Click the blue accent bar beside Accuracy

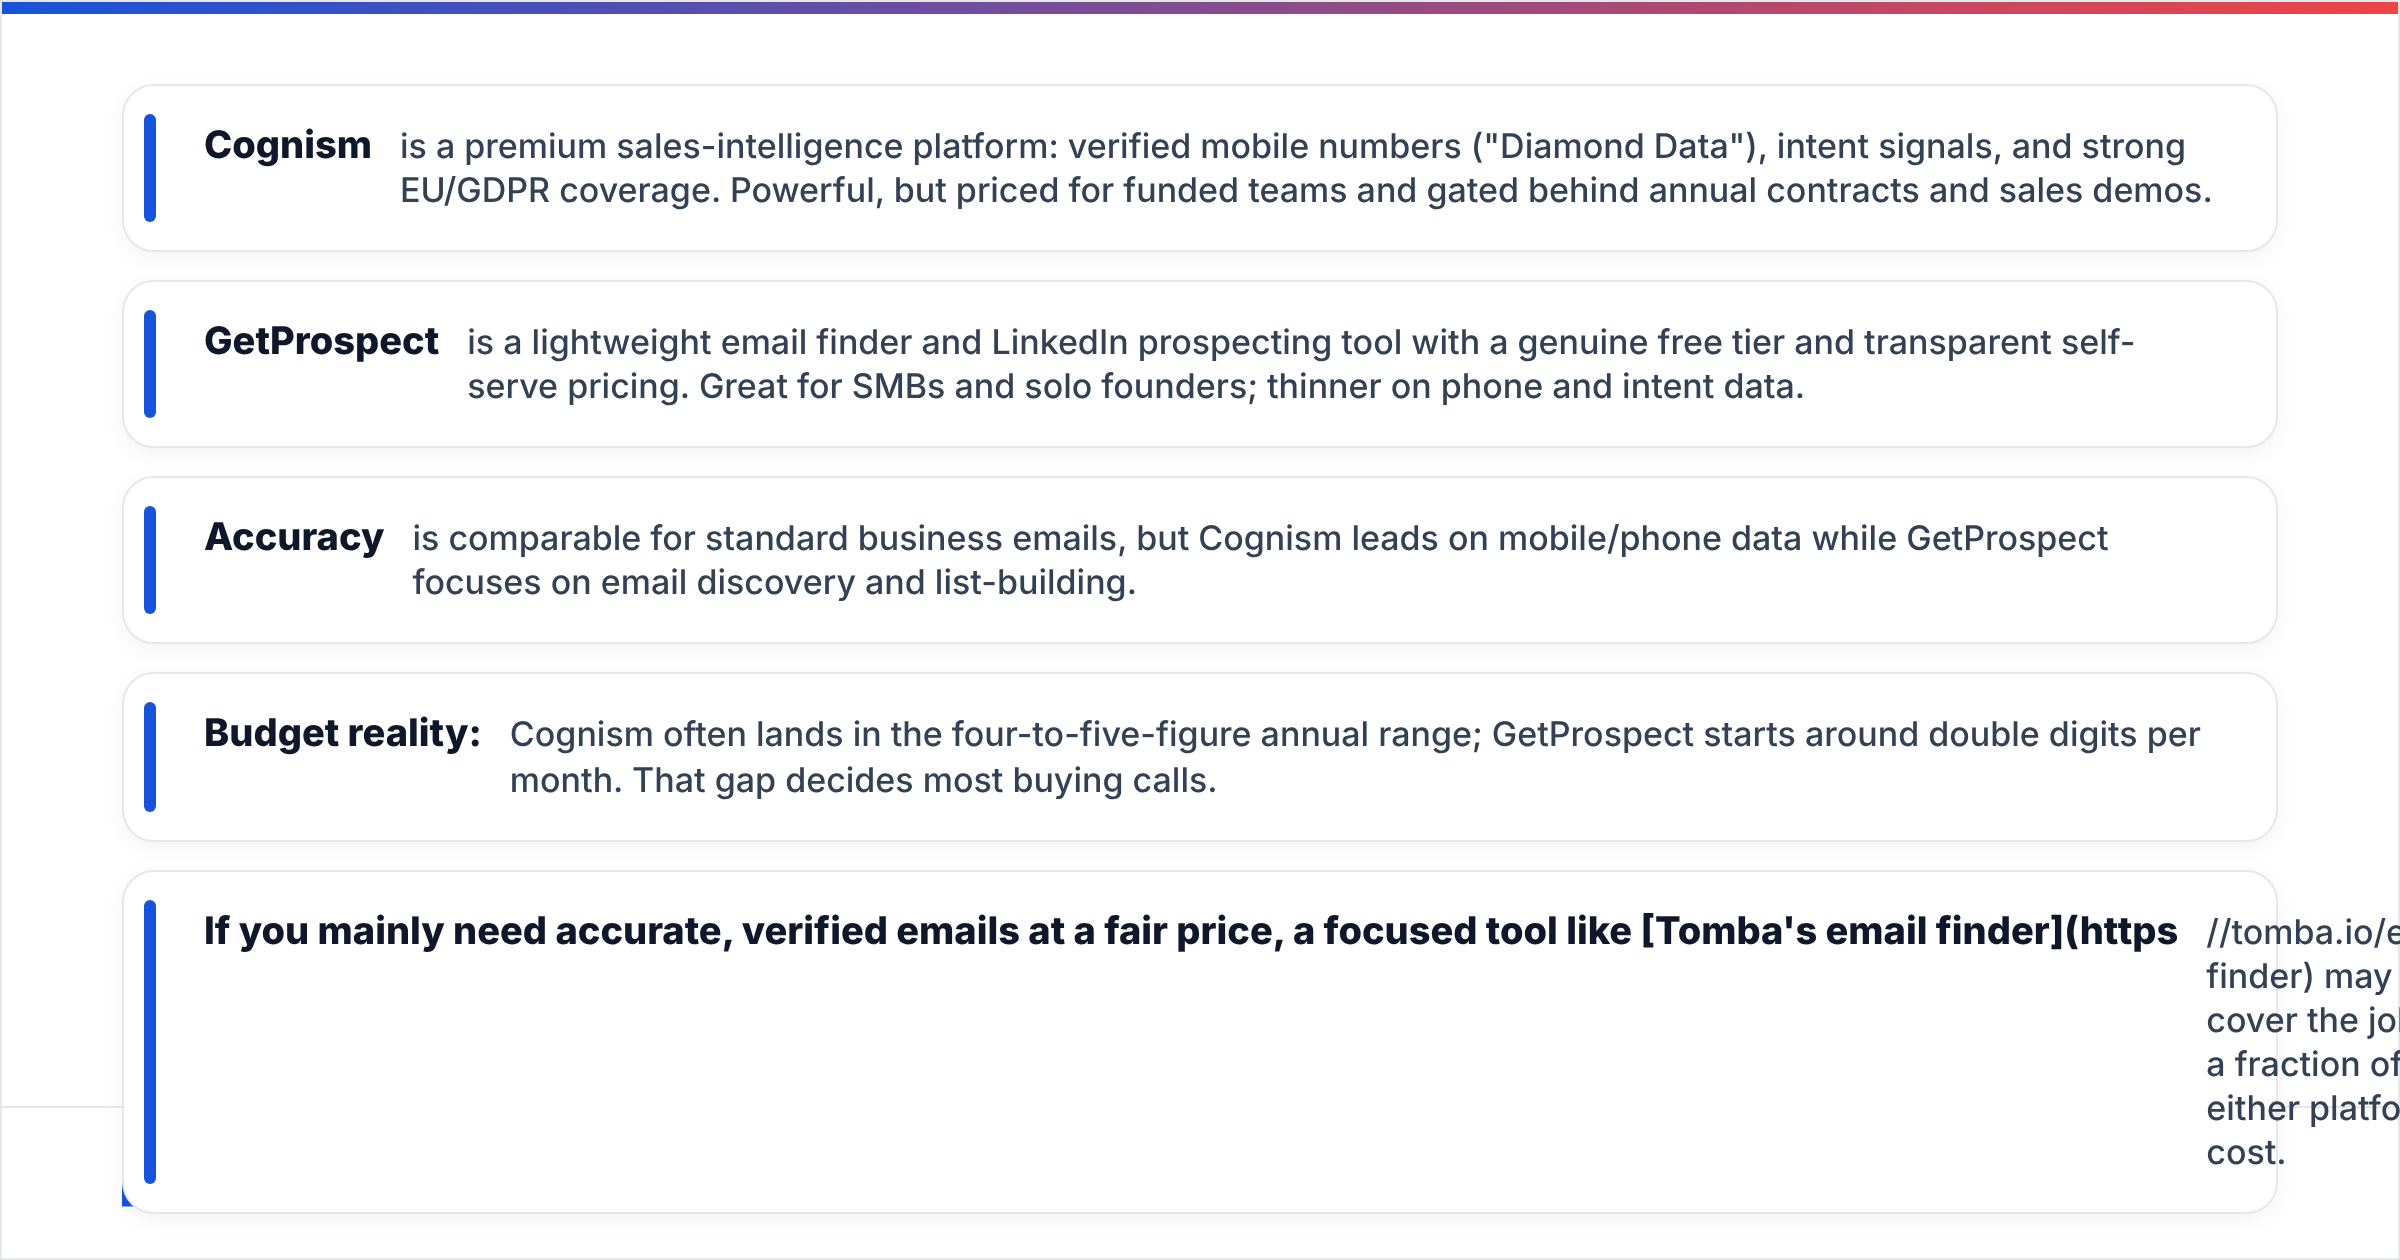tap(150, 560)
